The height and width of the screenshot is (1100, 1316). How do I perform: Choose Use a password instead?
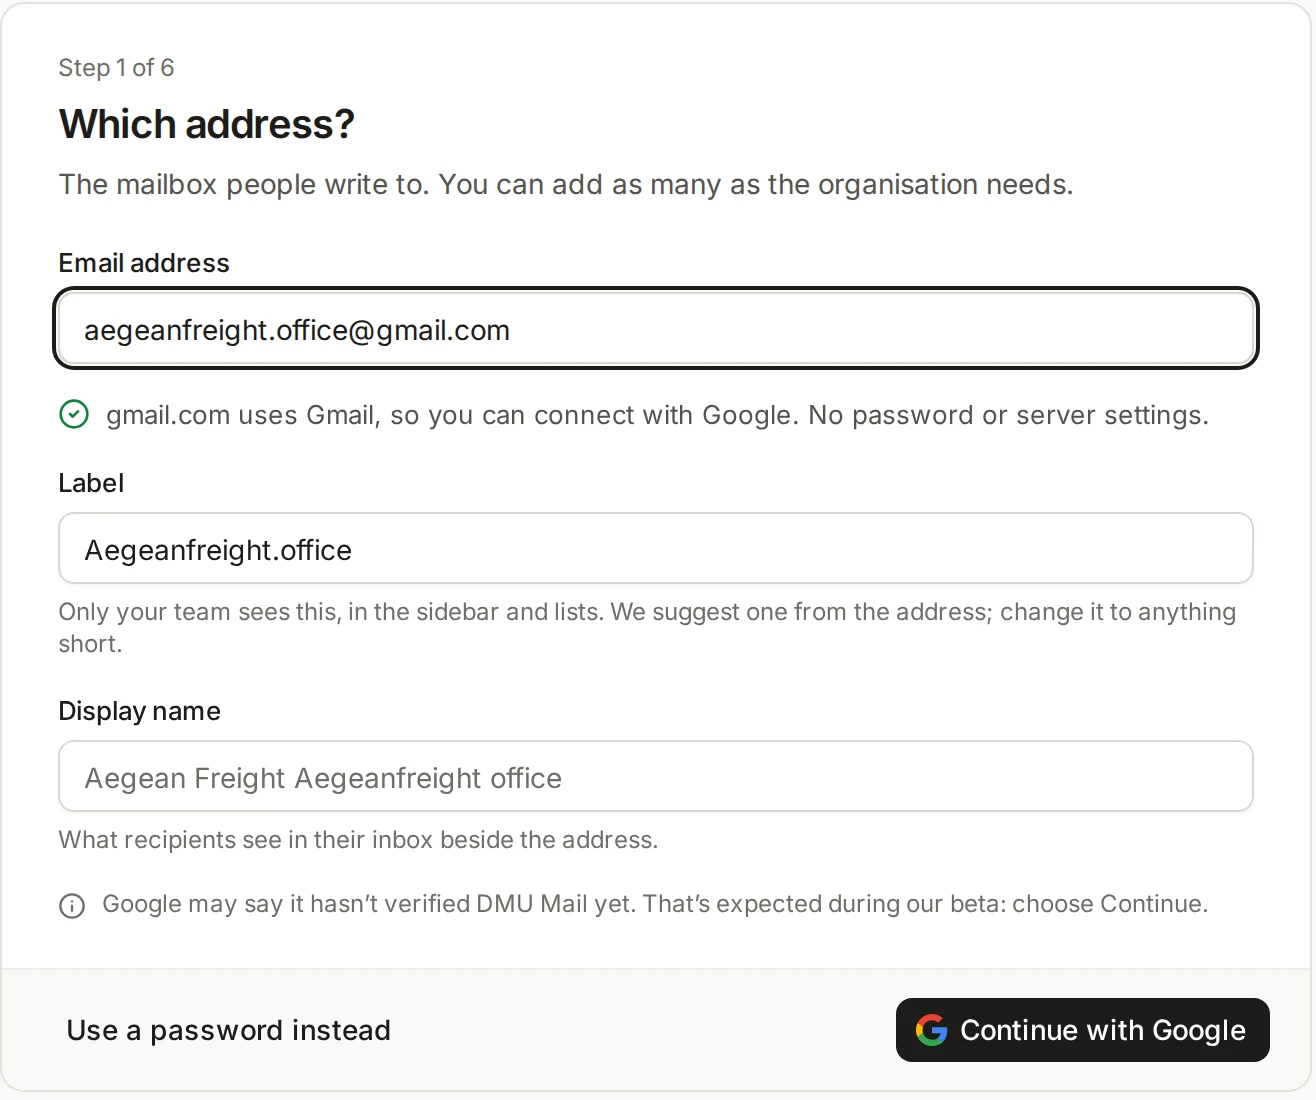tap(229, 1030)
